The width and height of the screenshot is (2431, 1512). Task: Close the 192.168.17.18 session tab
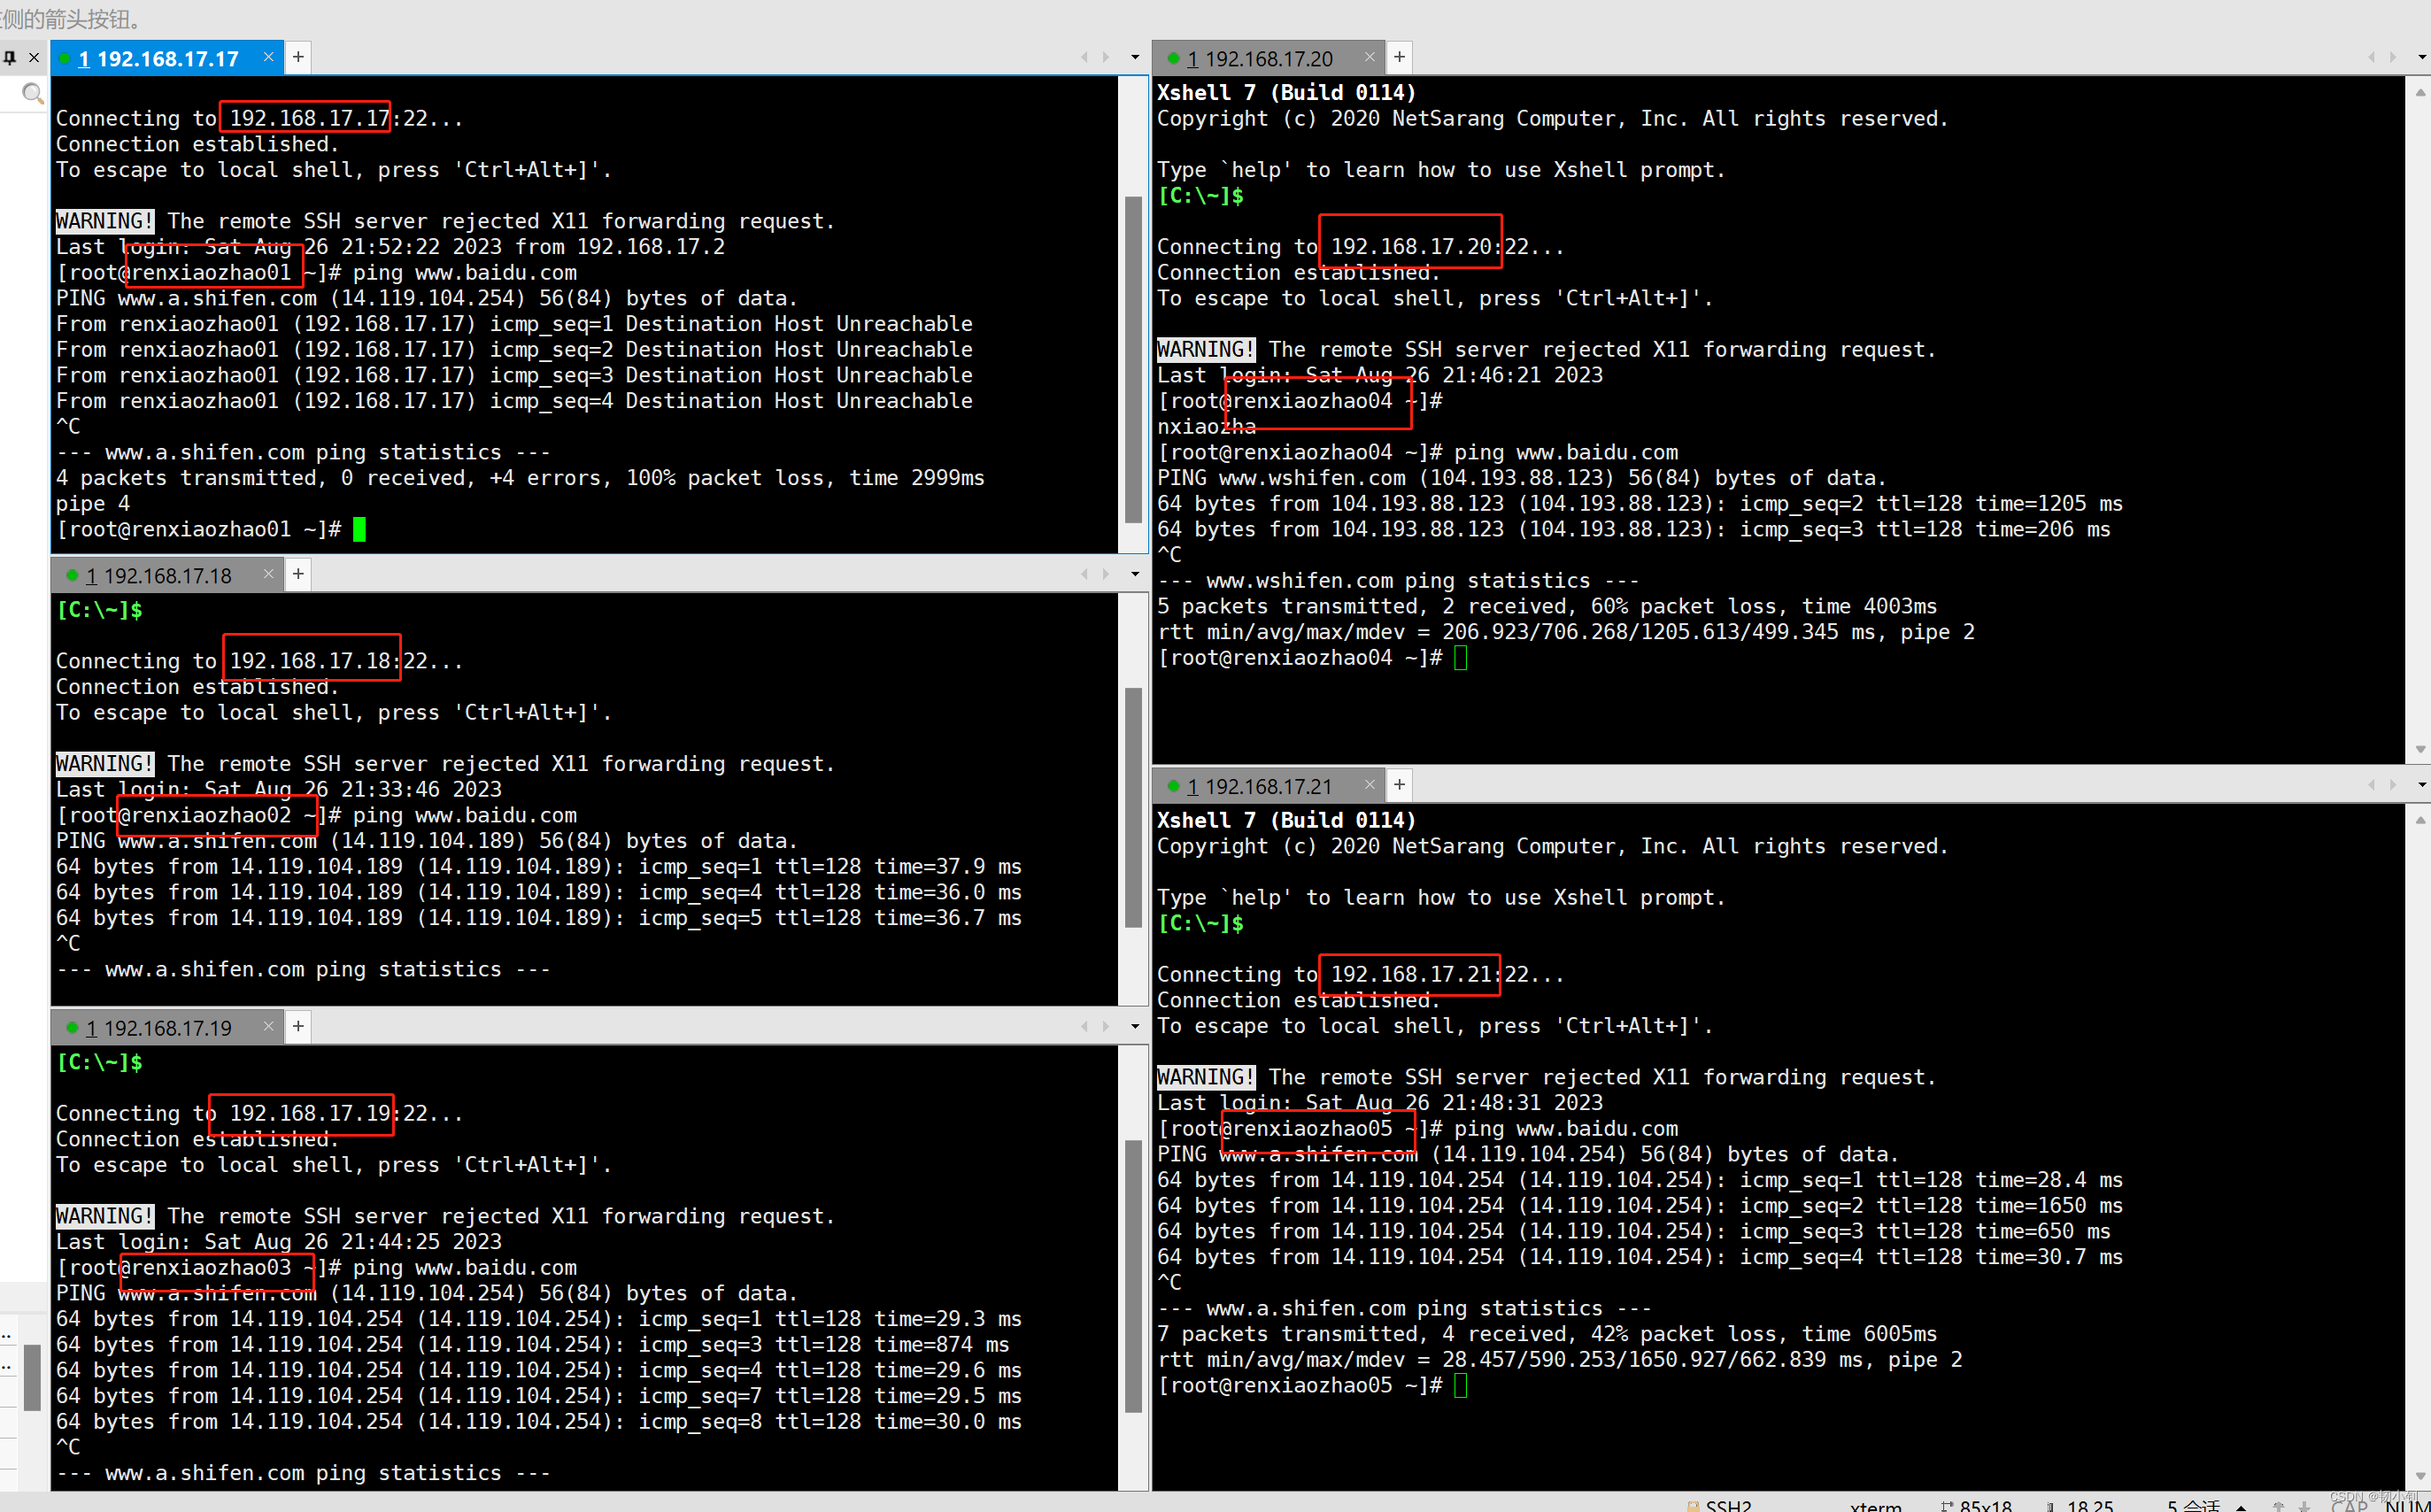coord(268,574)
